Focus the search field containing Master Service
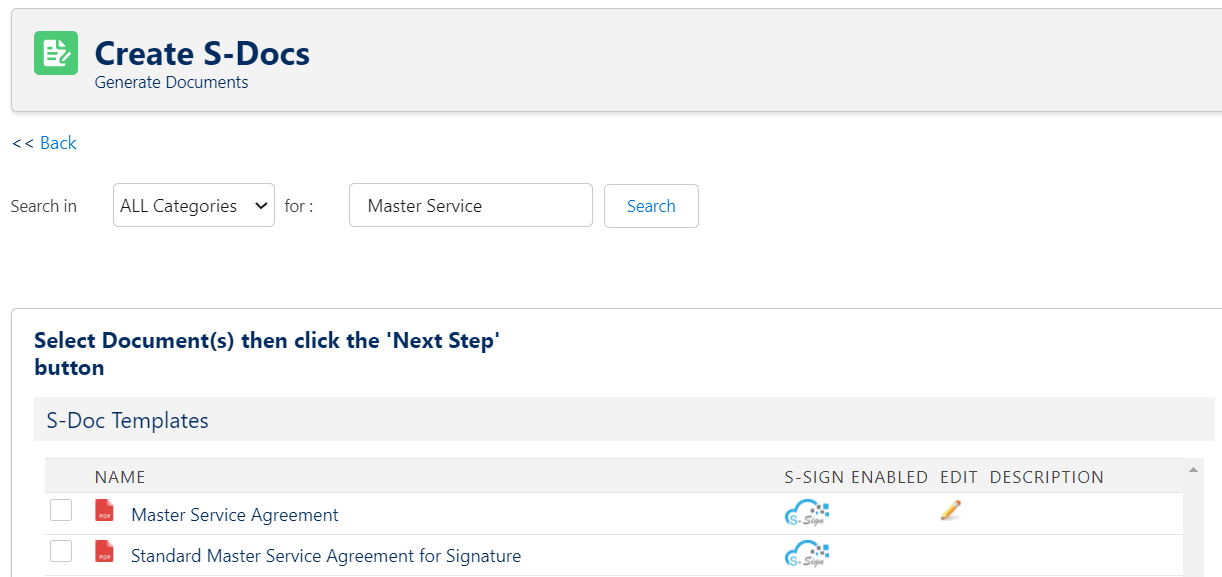This screenshot has width=1222, height=577. (x=471, y=205)
